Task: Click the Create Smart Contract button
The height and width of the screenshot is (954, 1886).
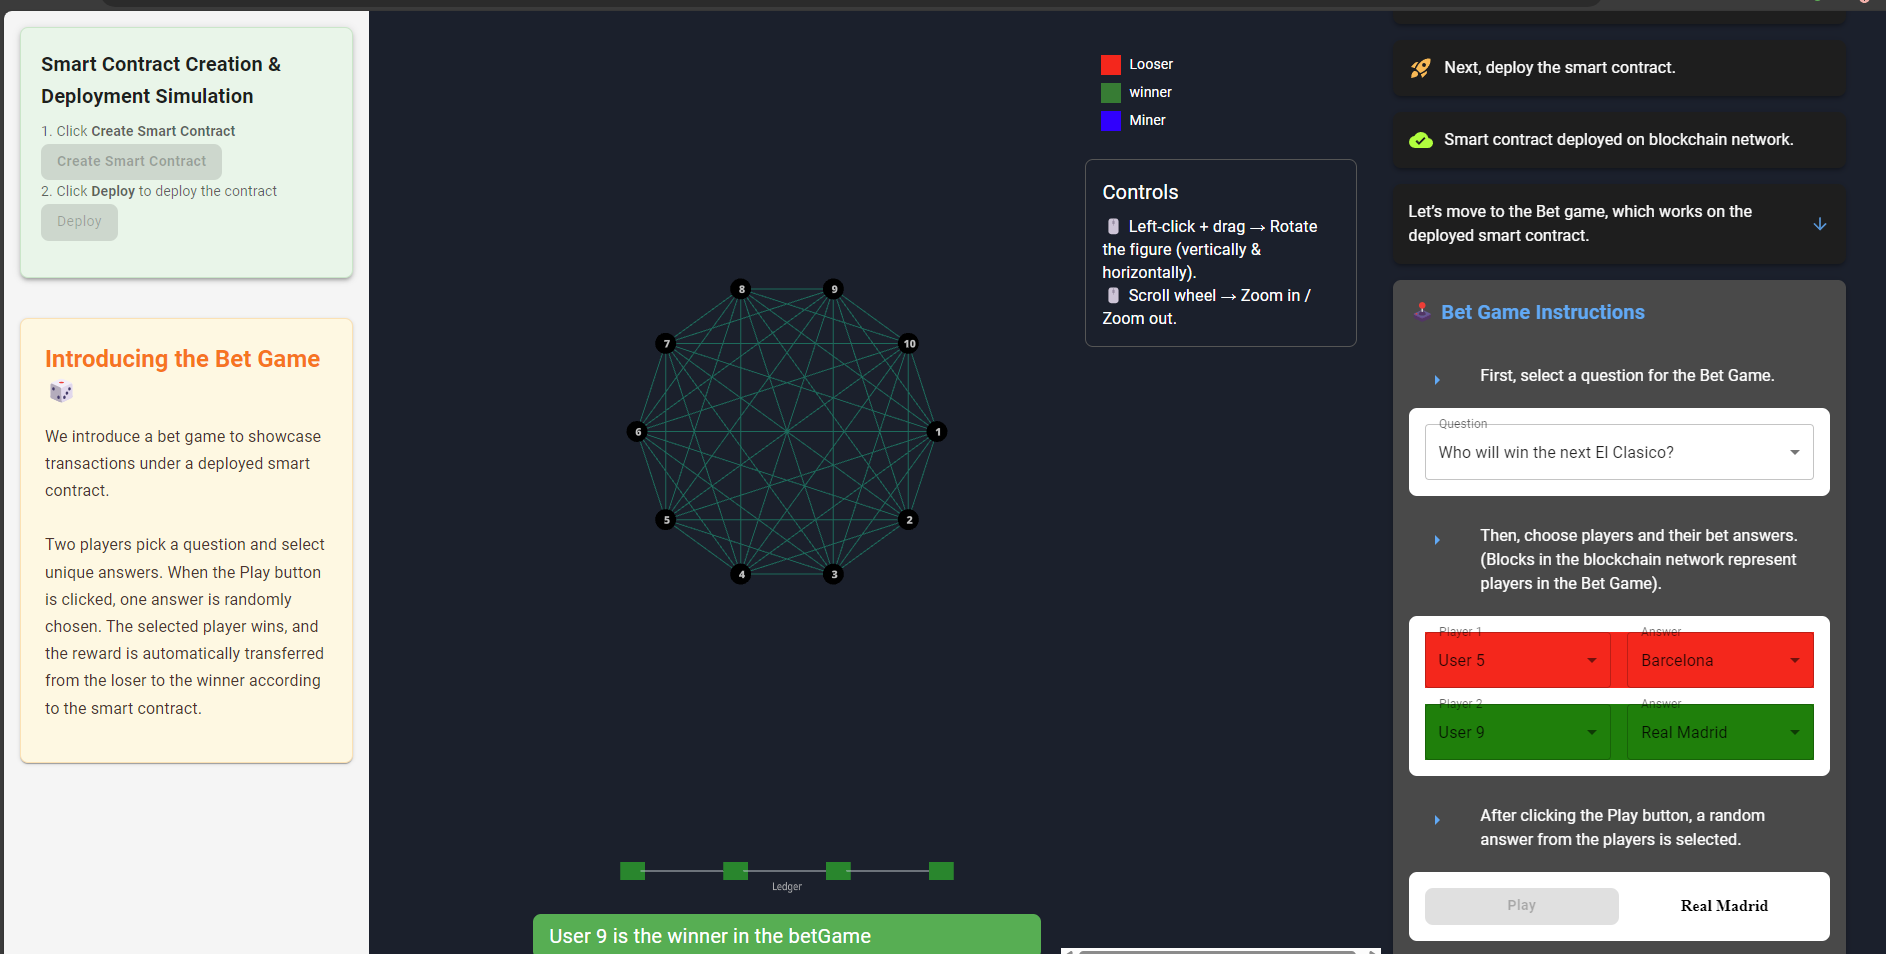Action: click(x=131, y=162)
